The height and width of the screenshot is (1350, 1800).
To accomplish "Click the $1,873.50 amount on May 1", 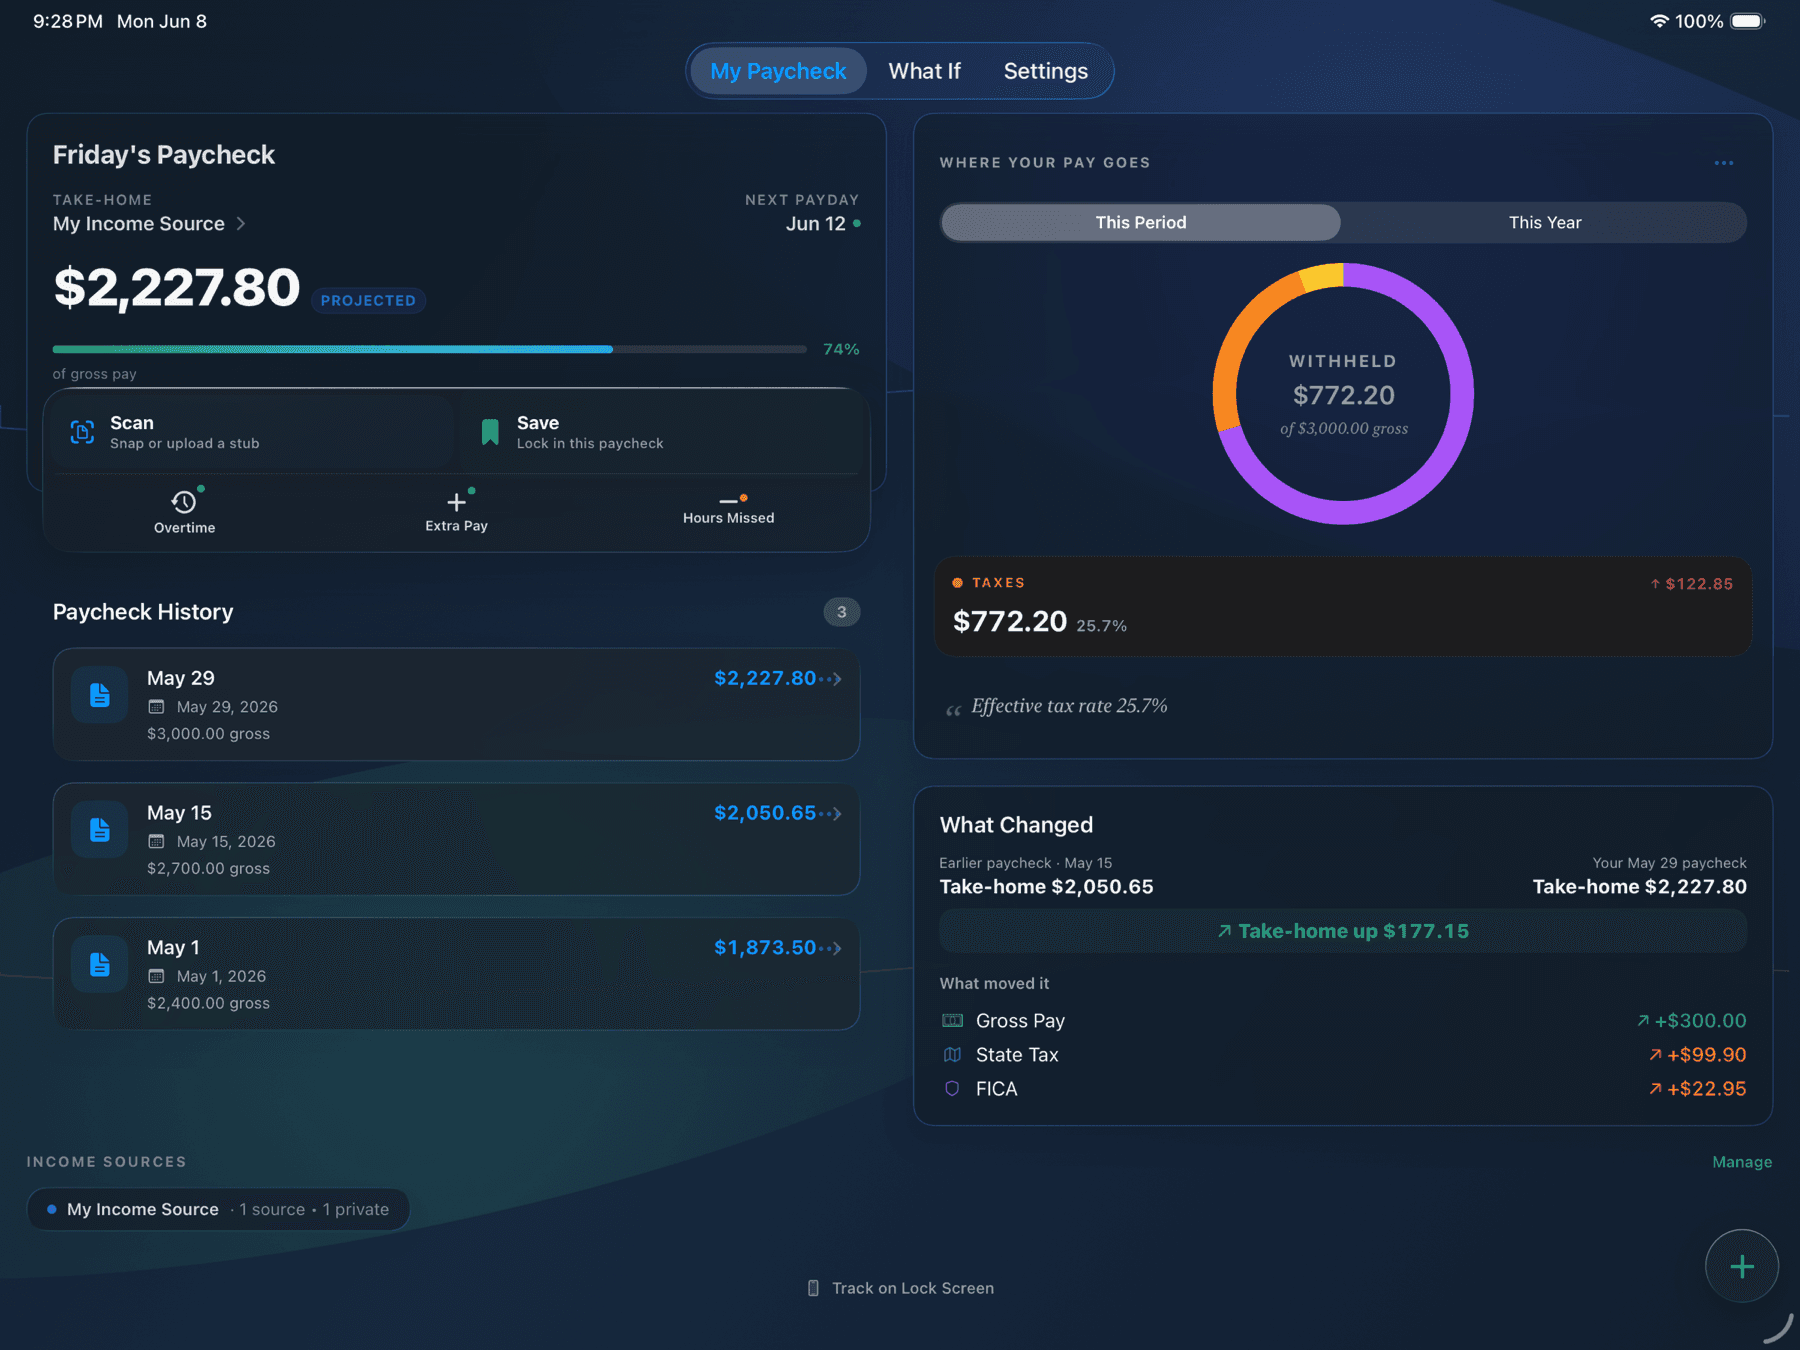I will click(765, 948).
